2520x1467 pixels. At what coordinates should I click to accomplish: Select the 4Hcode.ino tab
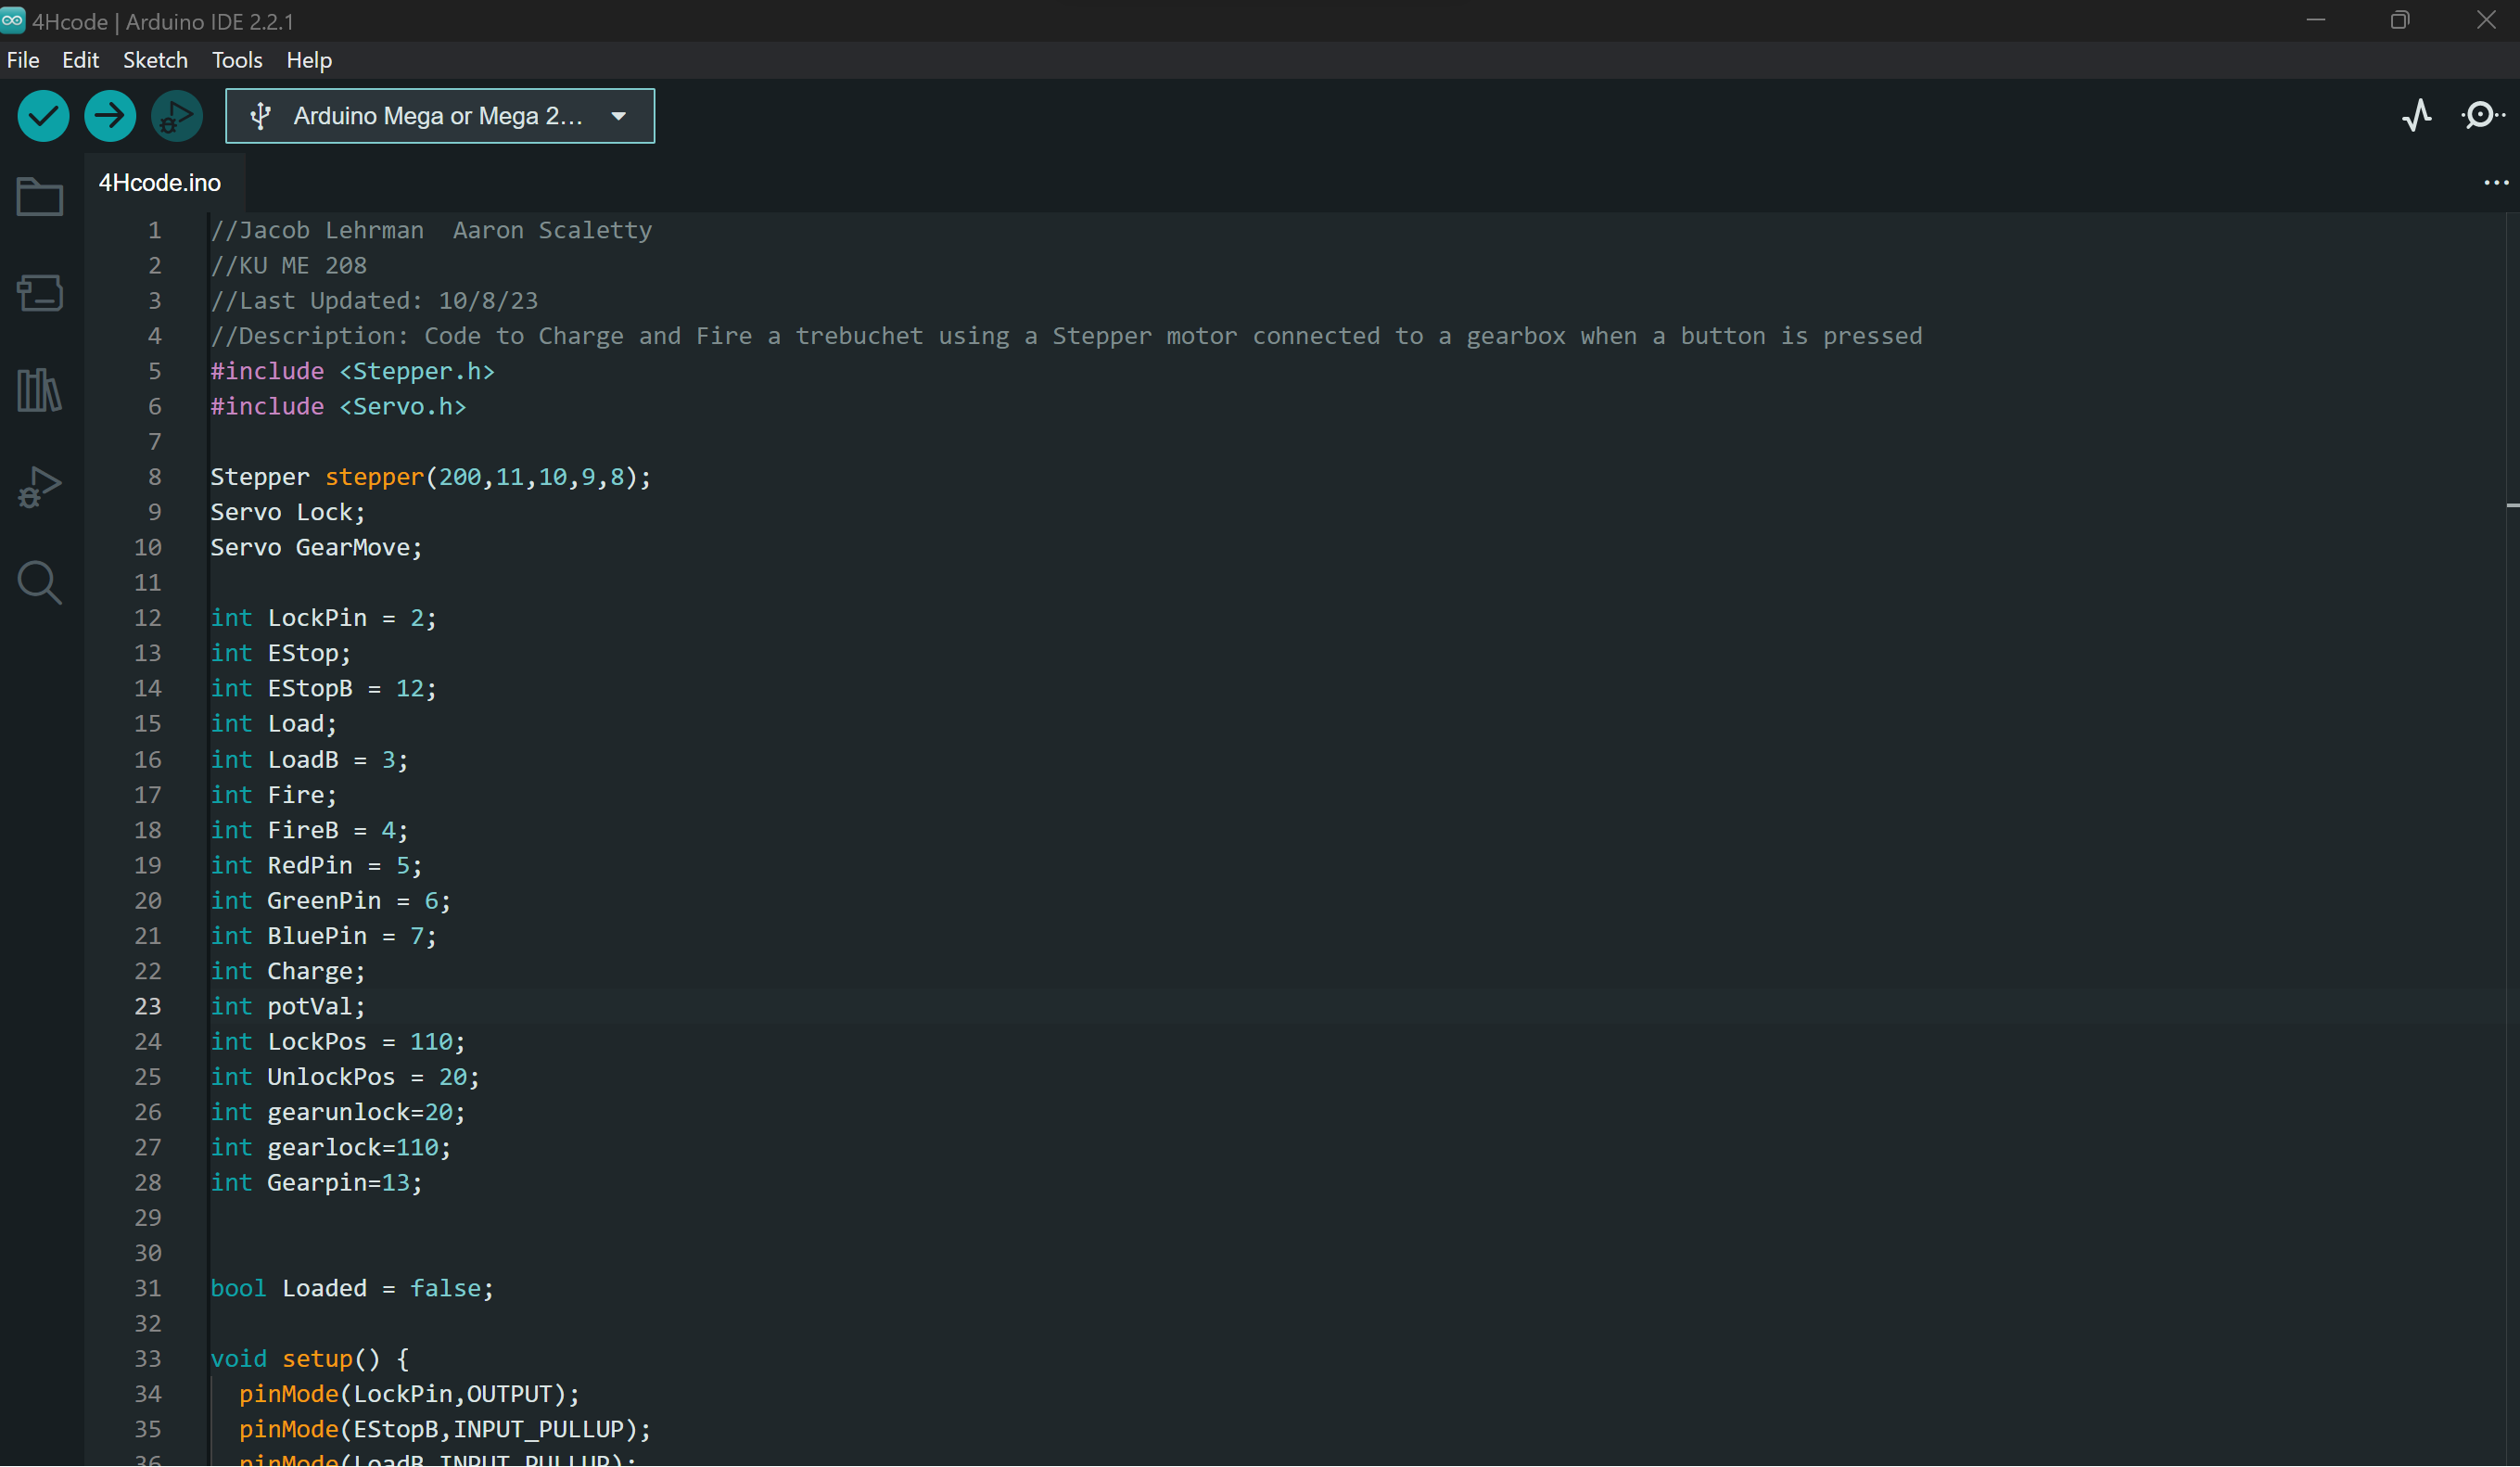click(160, 182)
